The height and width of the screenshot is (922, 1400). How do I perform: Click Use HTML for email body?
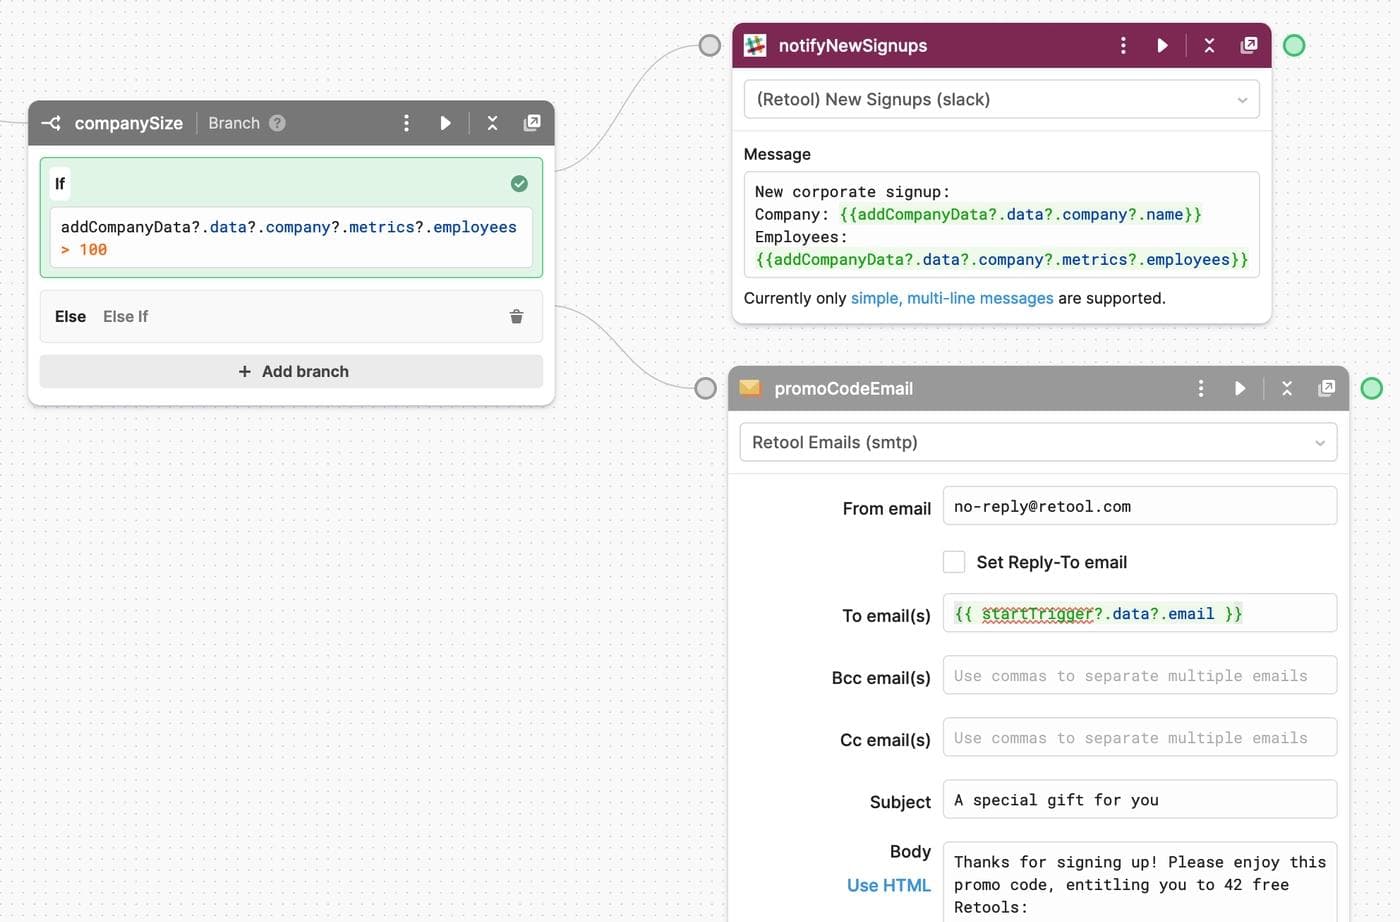(x=888, y=885)
